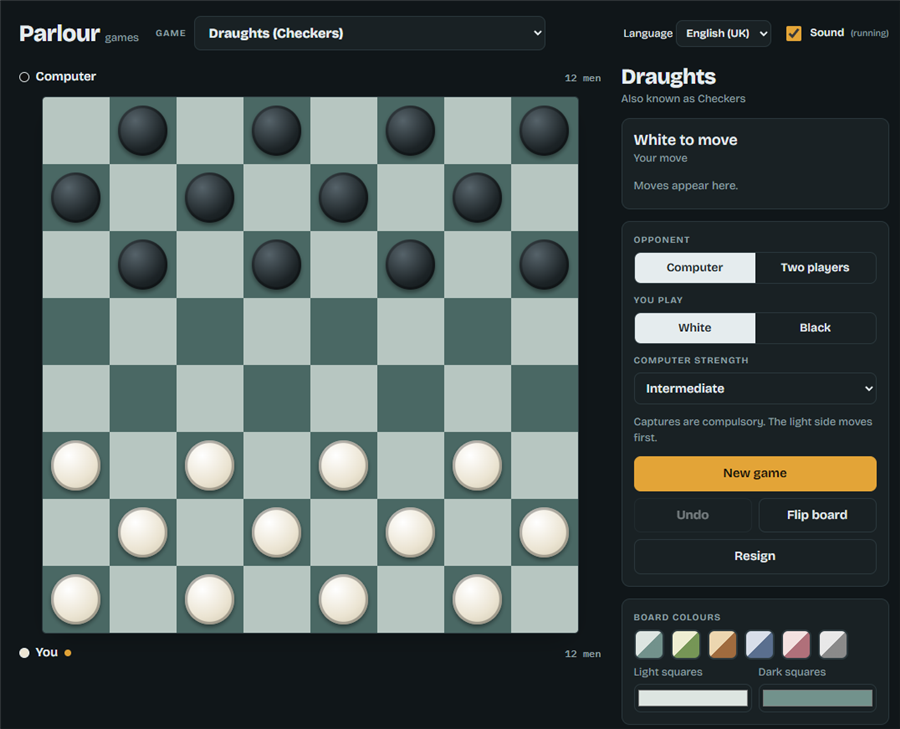Pick the grey board colour swatch

[x=833, y=644]
